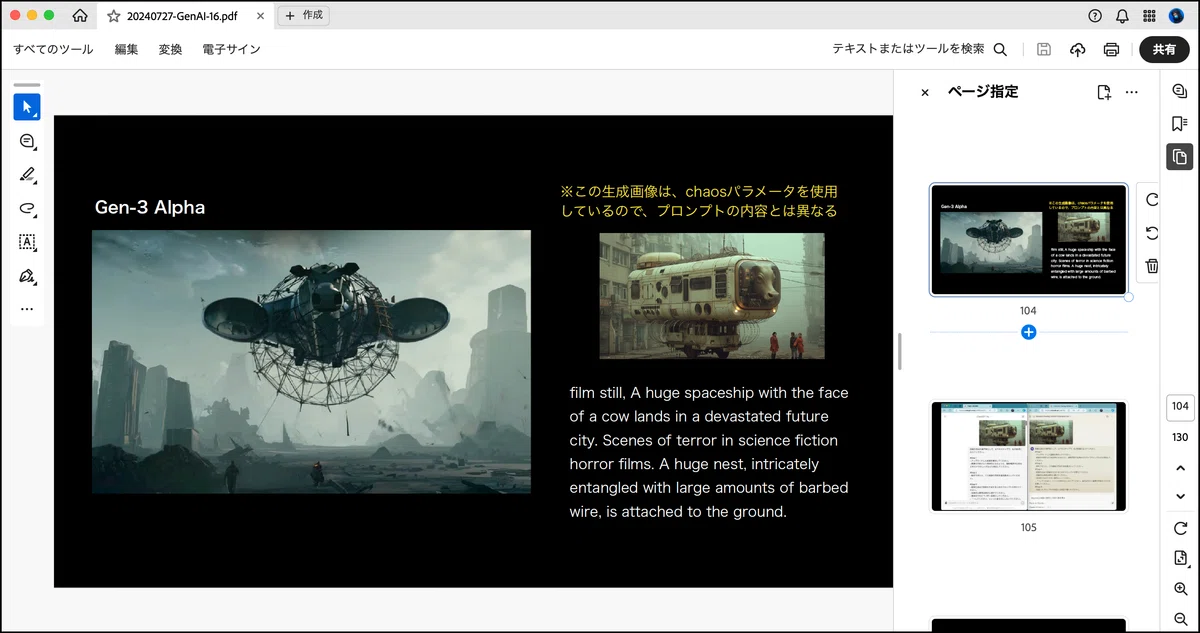Open the user profile avatar
This screenshot has height=633, width=1200.
pos(1176,16)
